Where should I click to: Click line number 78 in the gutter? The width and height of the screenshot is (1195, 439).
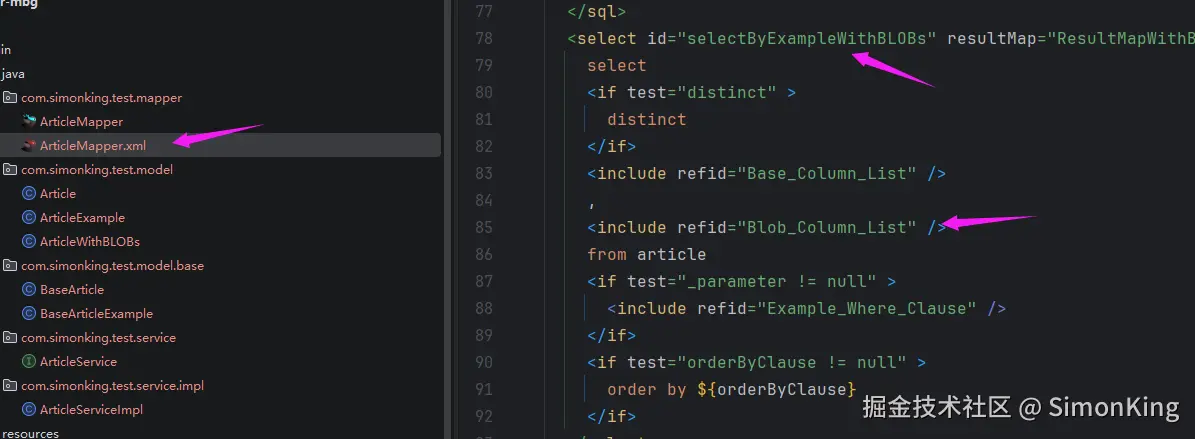click(484, 39)
